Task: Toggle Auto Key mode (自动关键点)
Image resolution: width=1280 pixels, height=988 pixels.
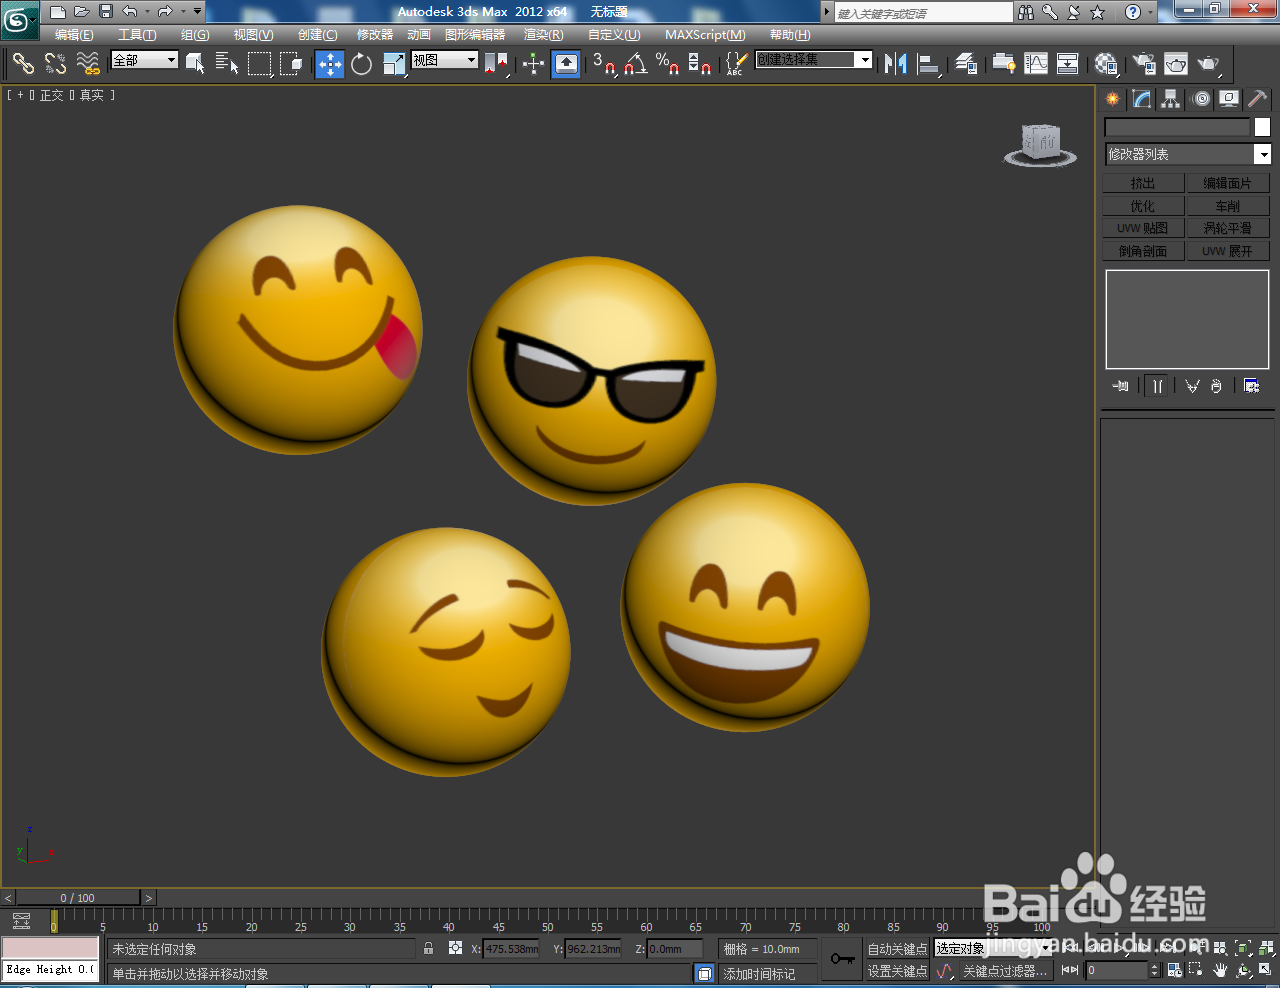Action: tap(897, 949)
